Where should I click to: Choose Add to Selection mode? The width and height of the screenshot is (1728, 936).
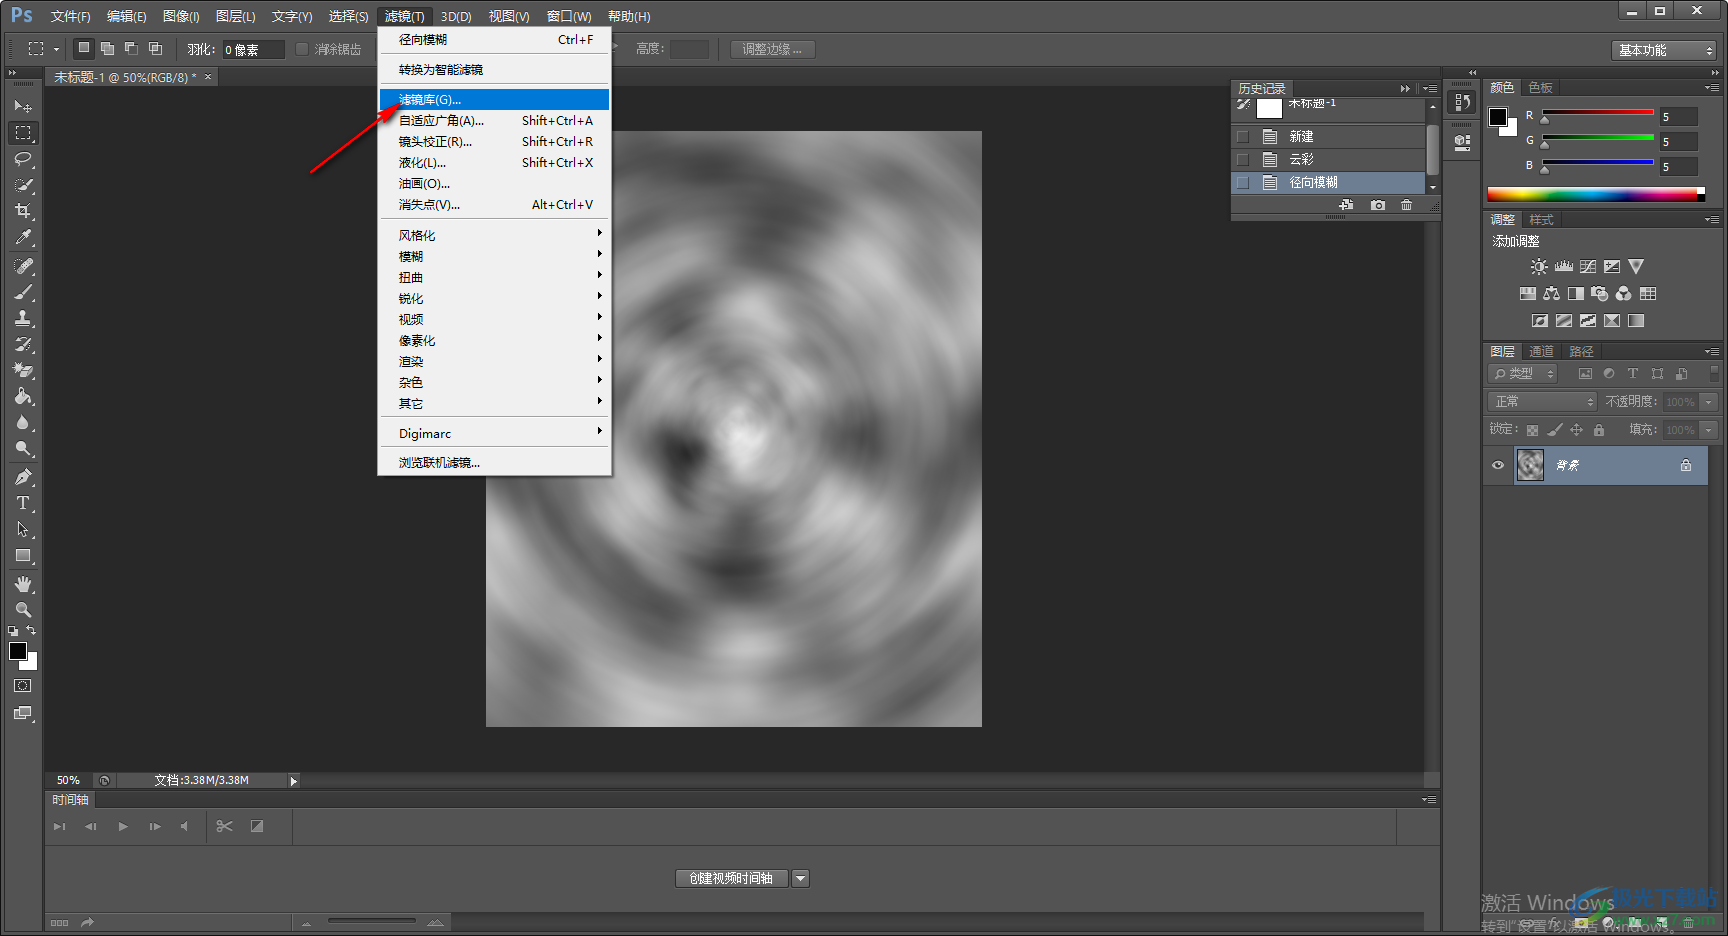click(107, 48)
